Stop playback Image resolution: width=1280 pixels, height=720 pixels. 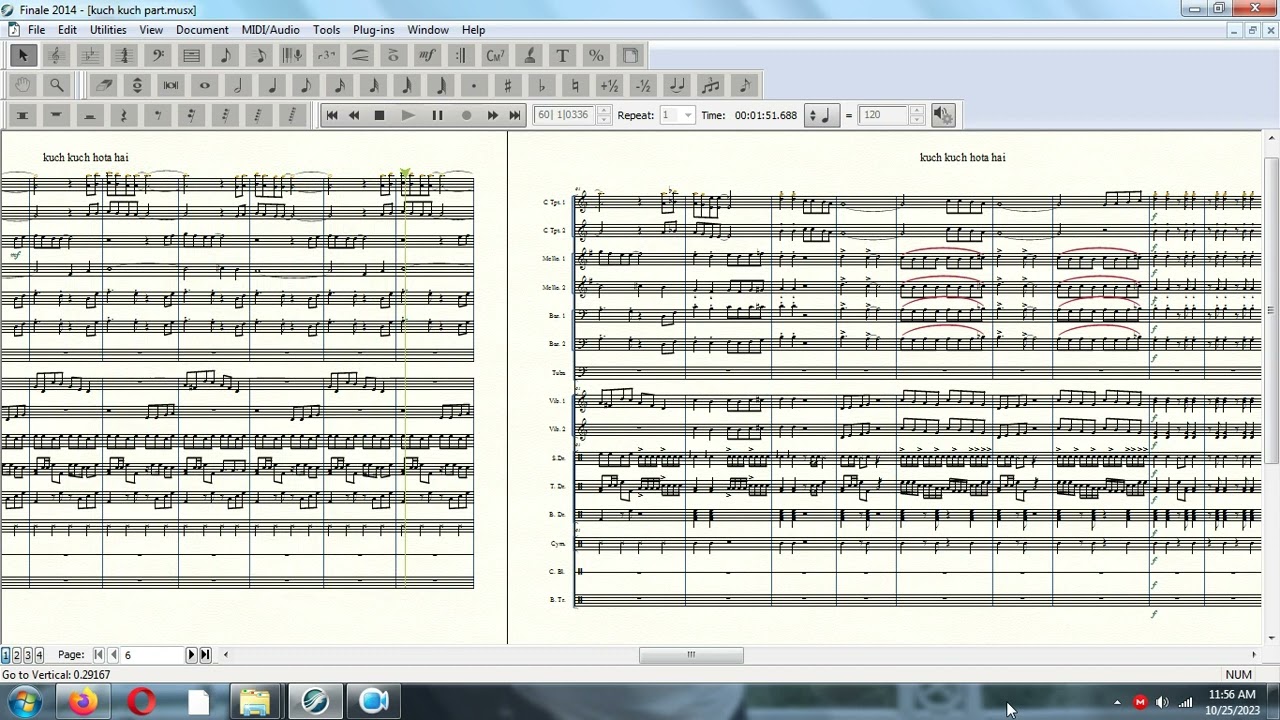(379, 115)
